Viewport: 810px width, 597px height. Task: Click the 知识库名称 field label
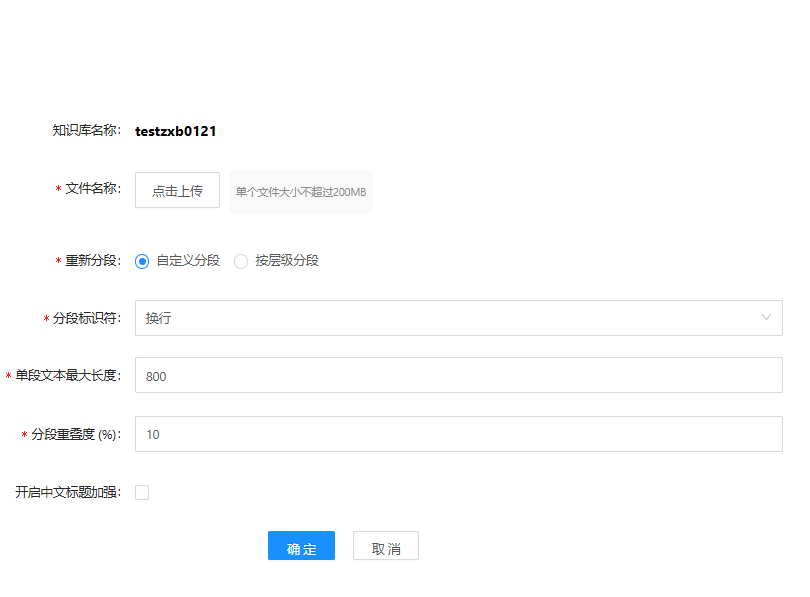tap(86, 131)
